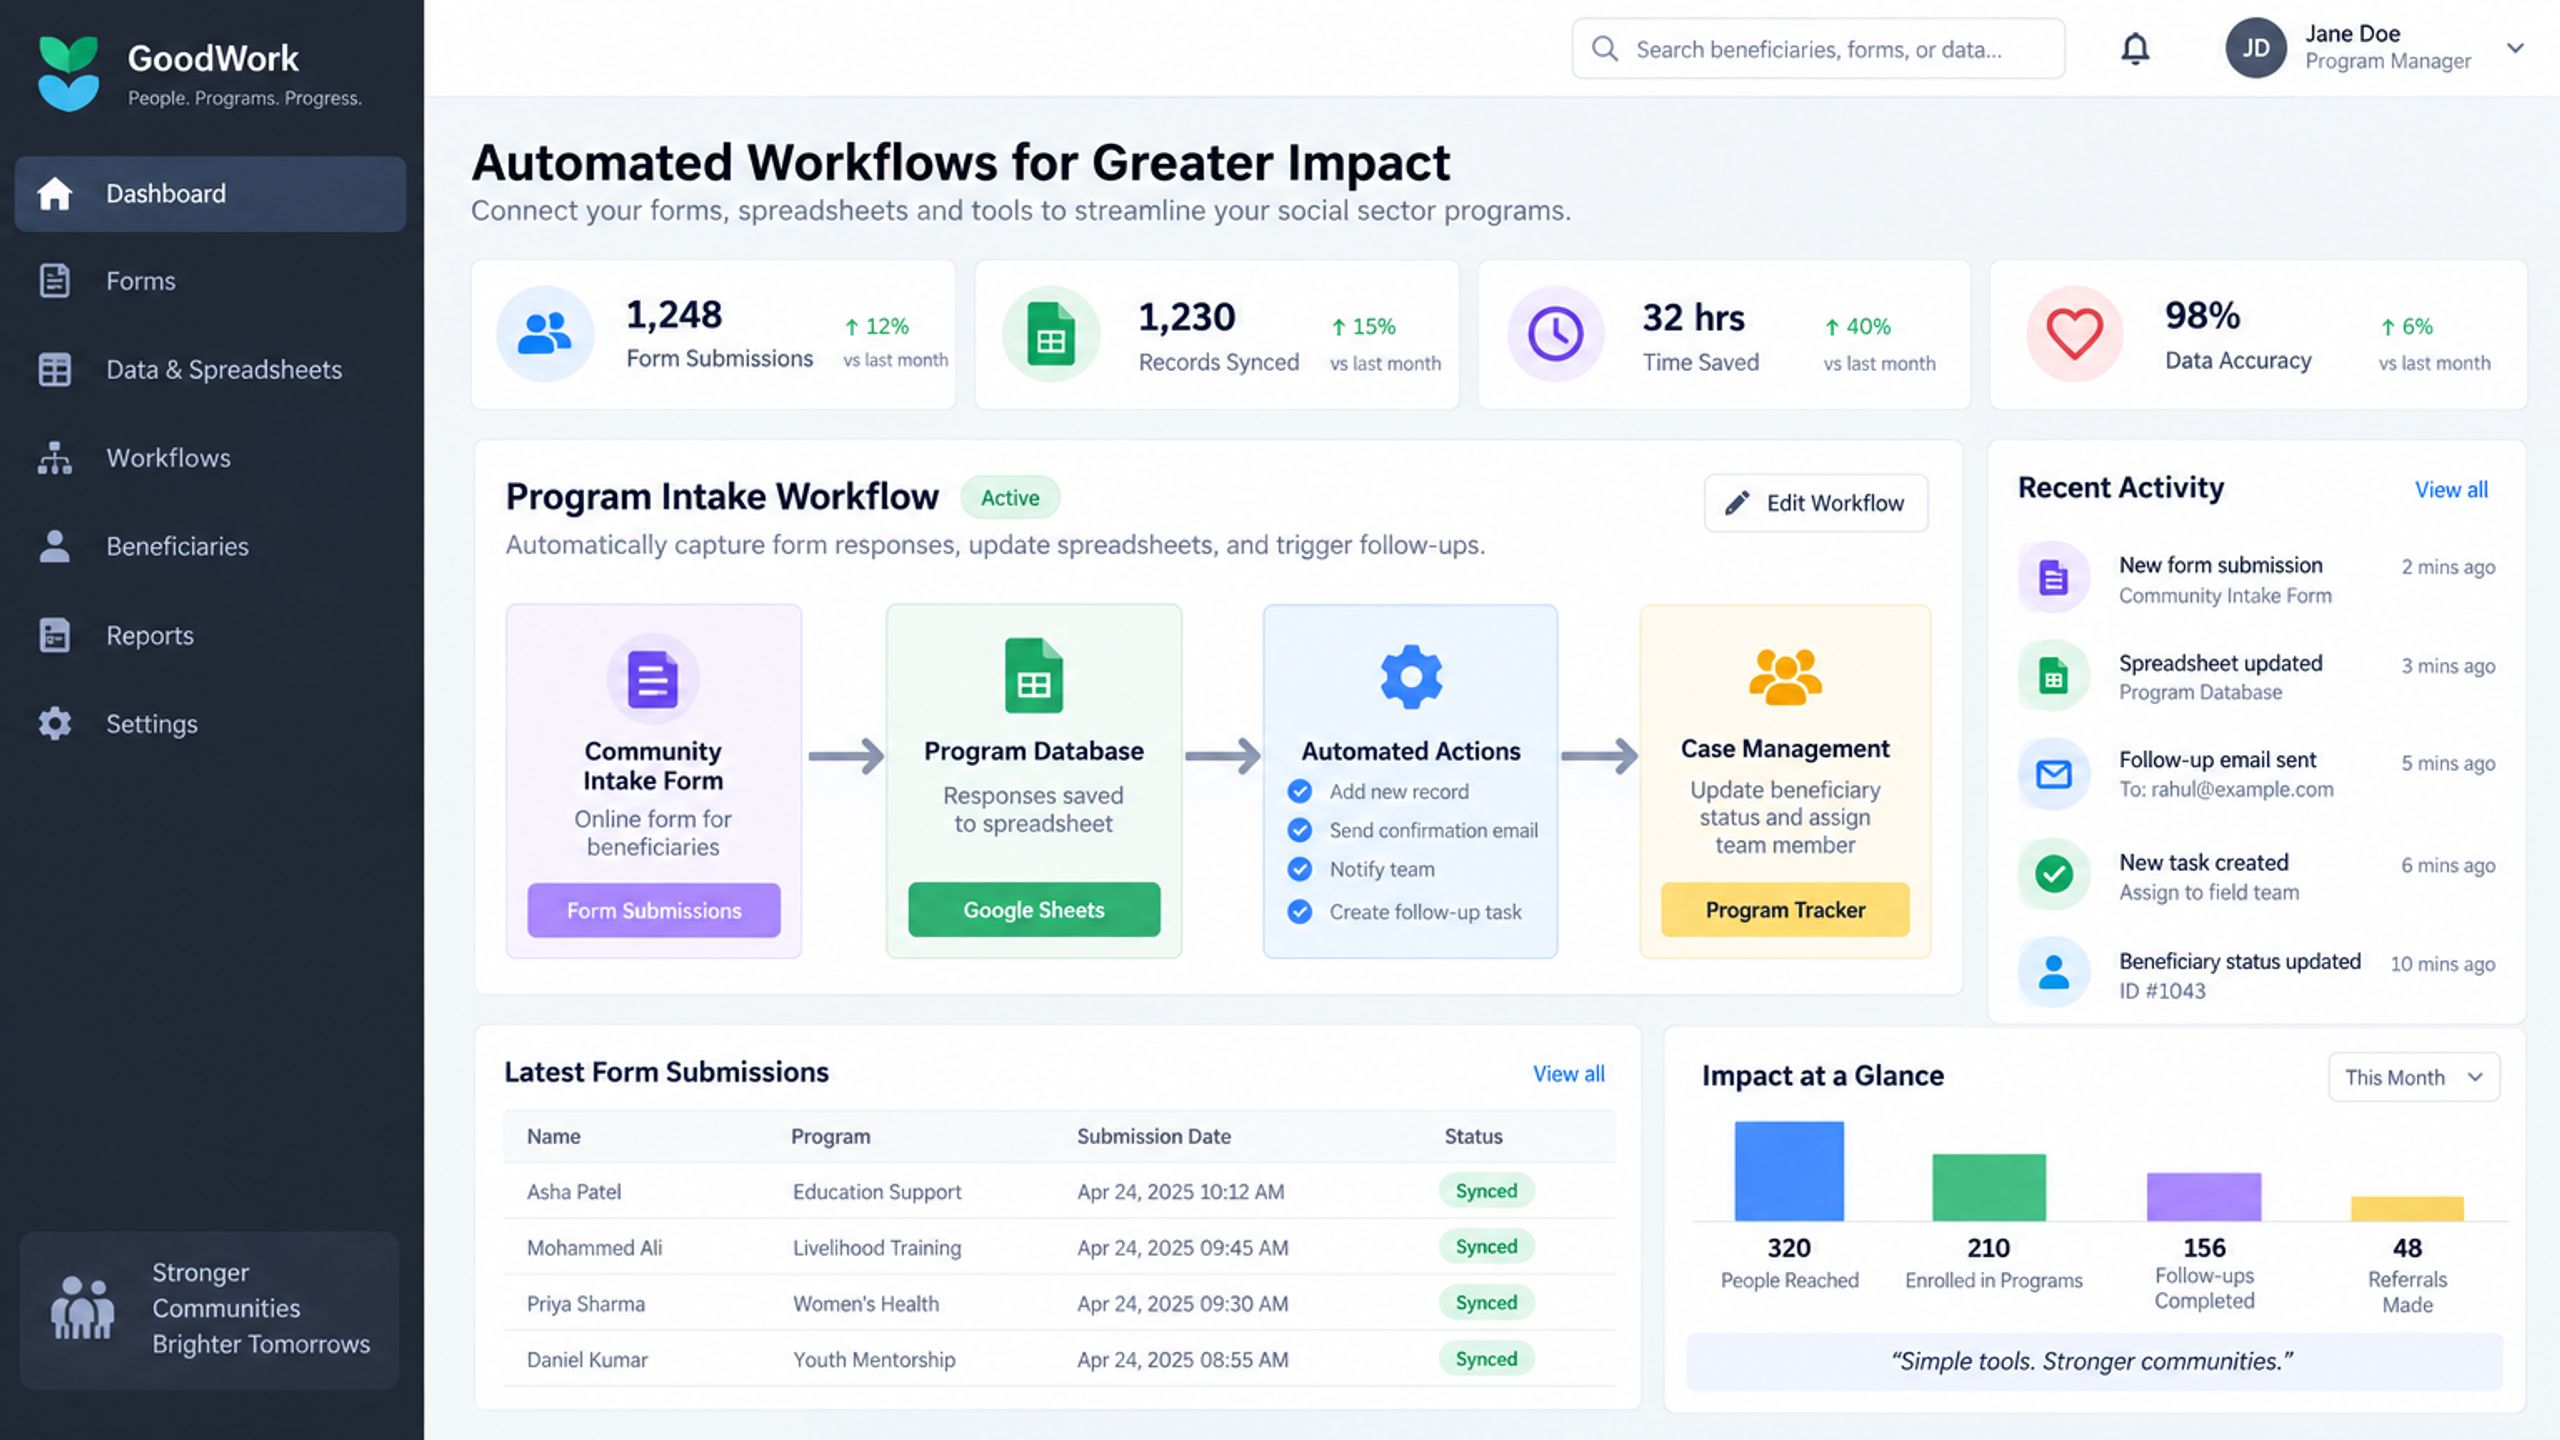The height and width of the screenshot is (1440, 2560).
Task: Click the Spreadsheet updated activity icon
Action: [x=2054, y=677]
